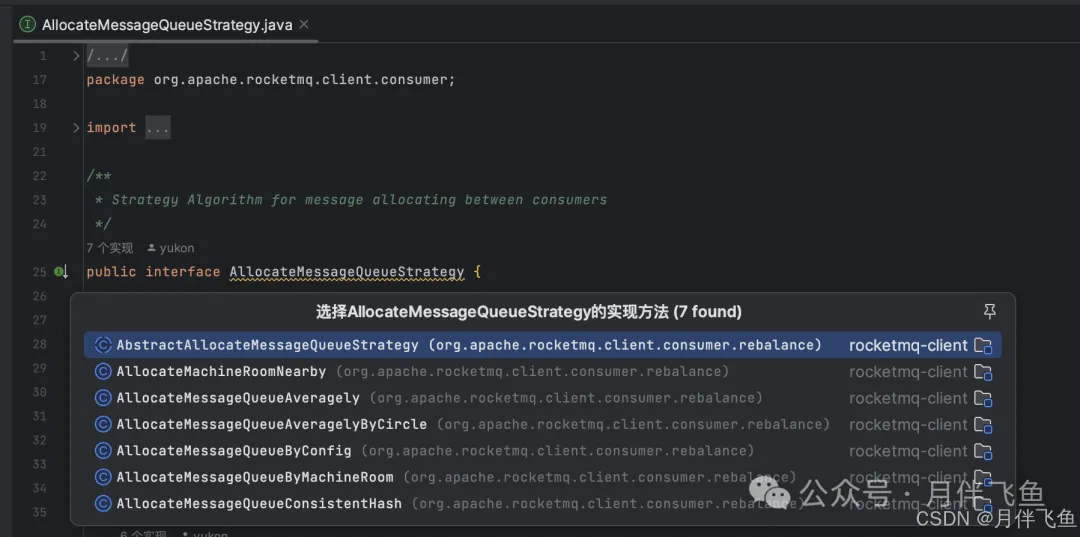Click the class icon beside AllocateMachineRoomNearby

[x=102, y=372]
